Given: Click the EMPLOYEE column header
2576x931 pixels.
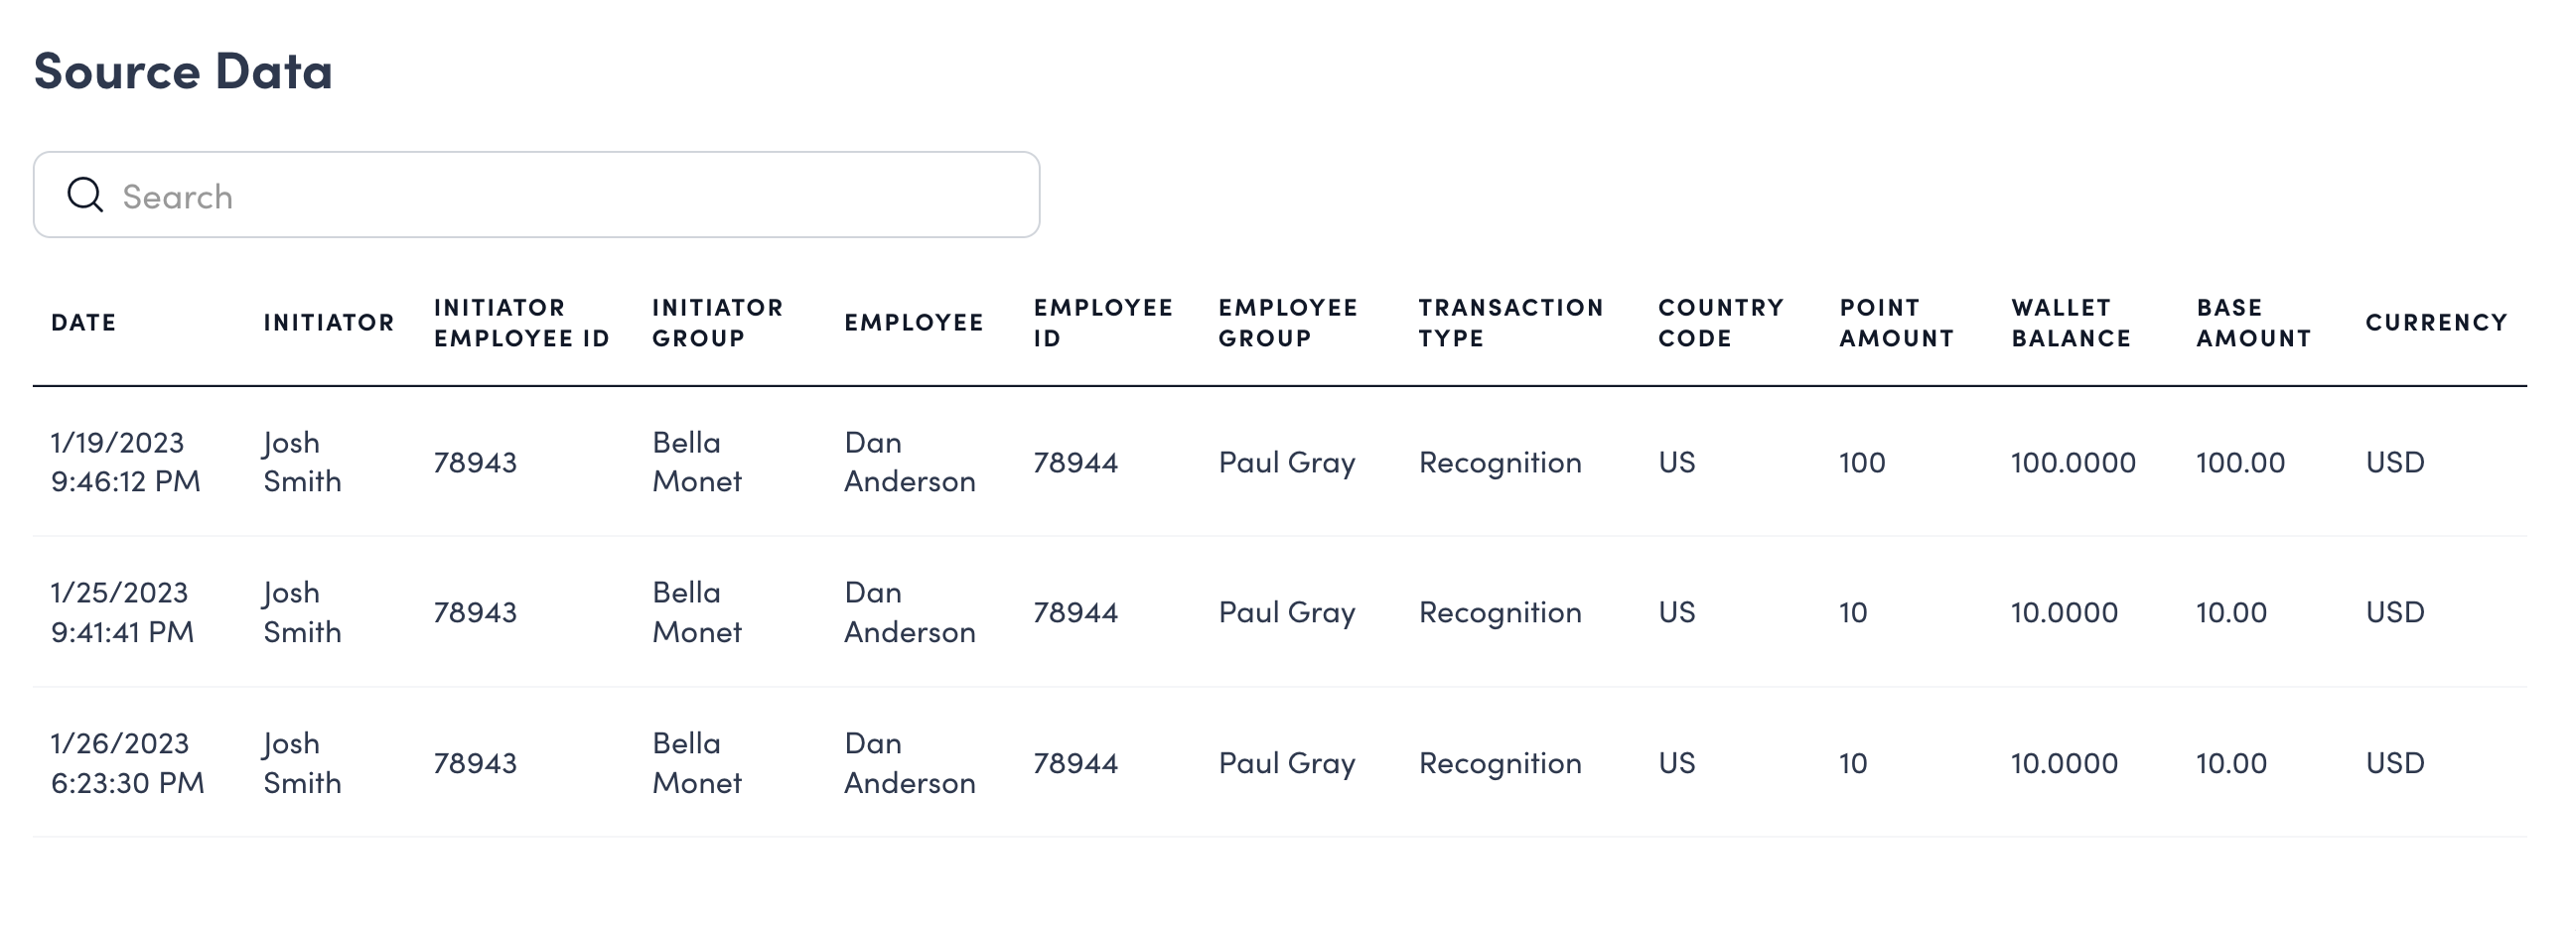Looking at the screenshot, I should pos(913,322).
